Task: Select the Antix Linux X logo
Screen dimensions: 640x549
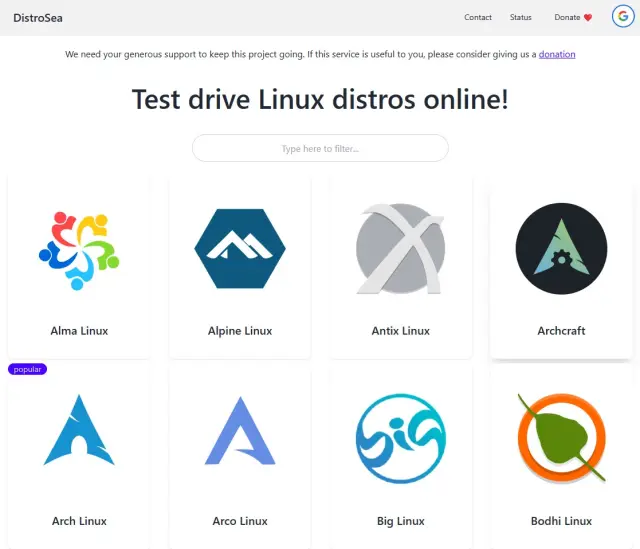Action: (x=400, y=249)
